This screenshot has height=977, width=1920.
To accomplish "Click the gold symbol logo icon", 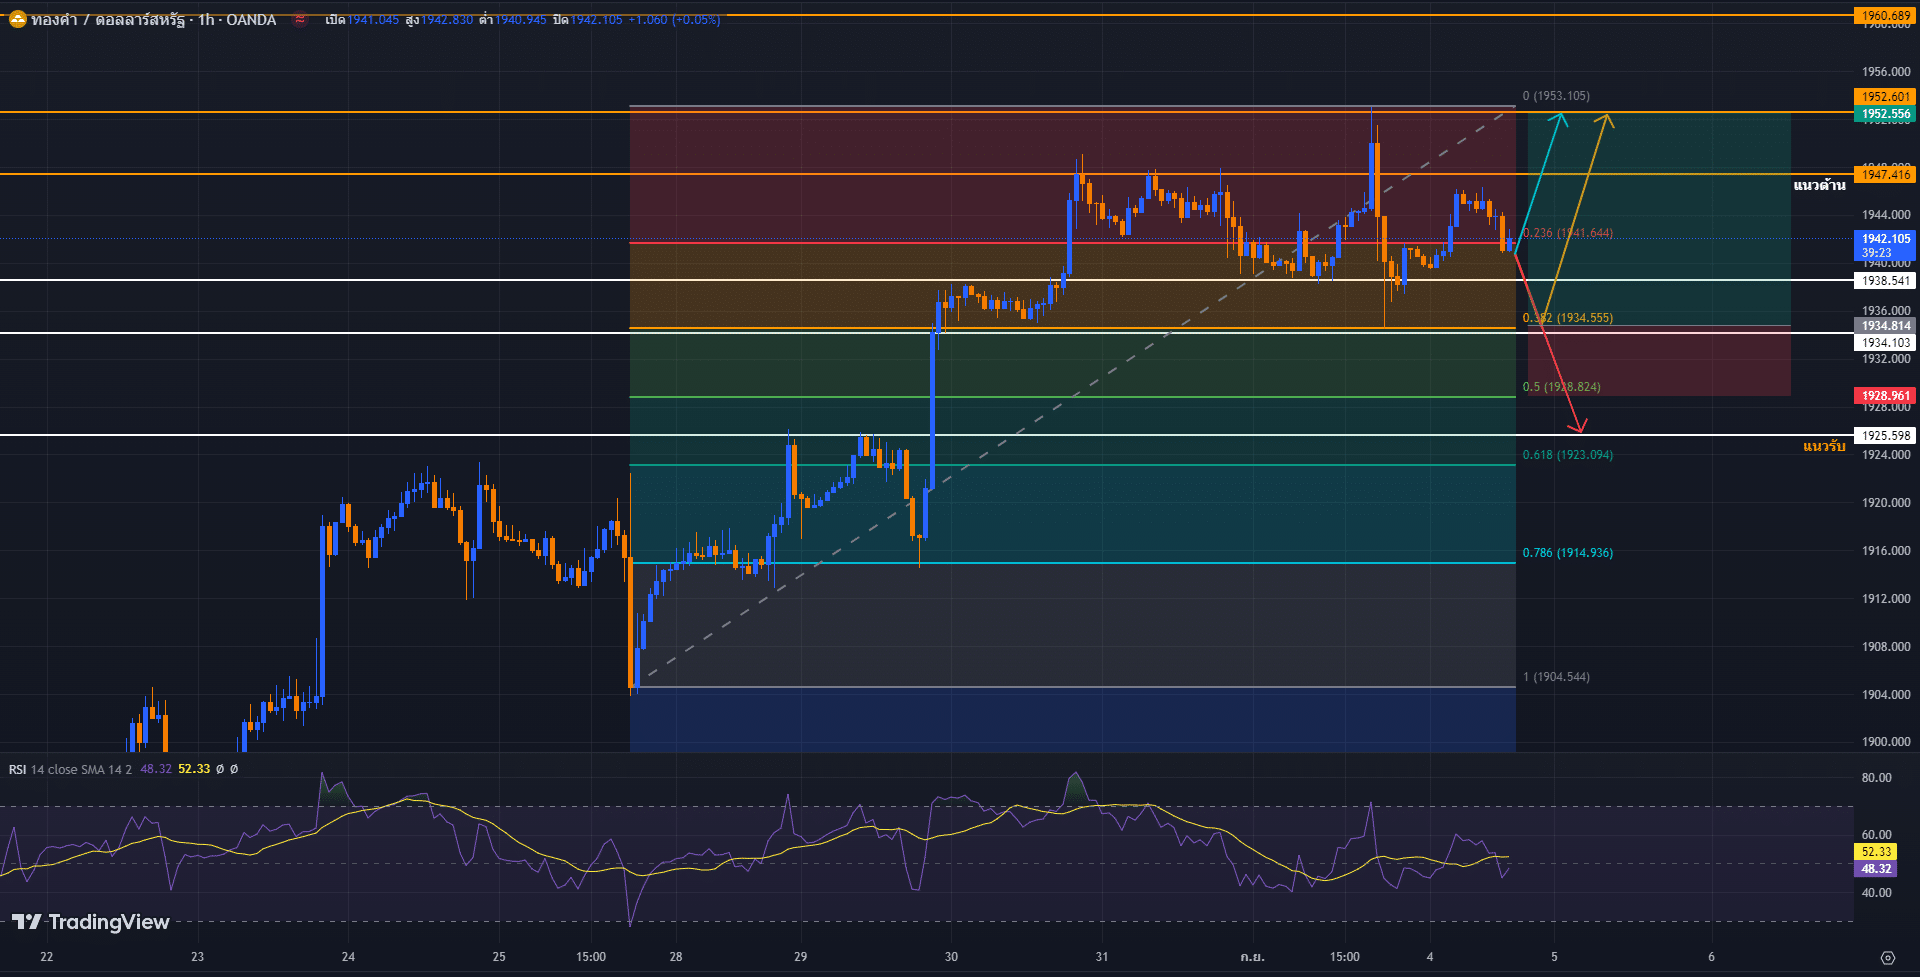I will pos(17,19).
